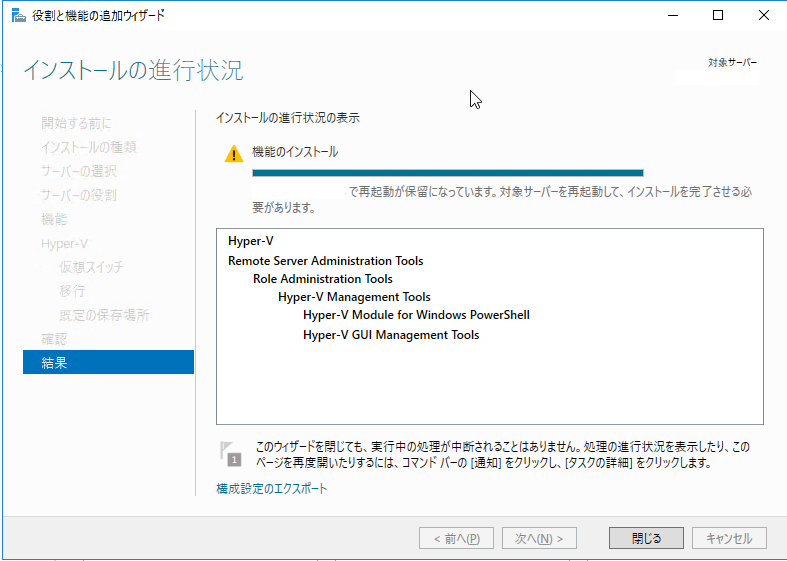This screenshot has height=561, width=787.
Task: Click the notification flag icon with number 1
Action: tap(230, 454)
